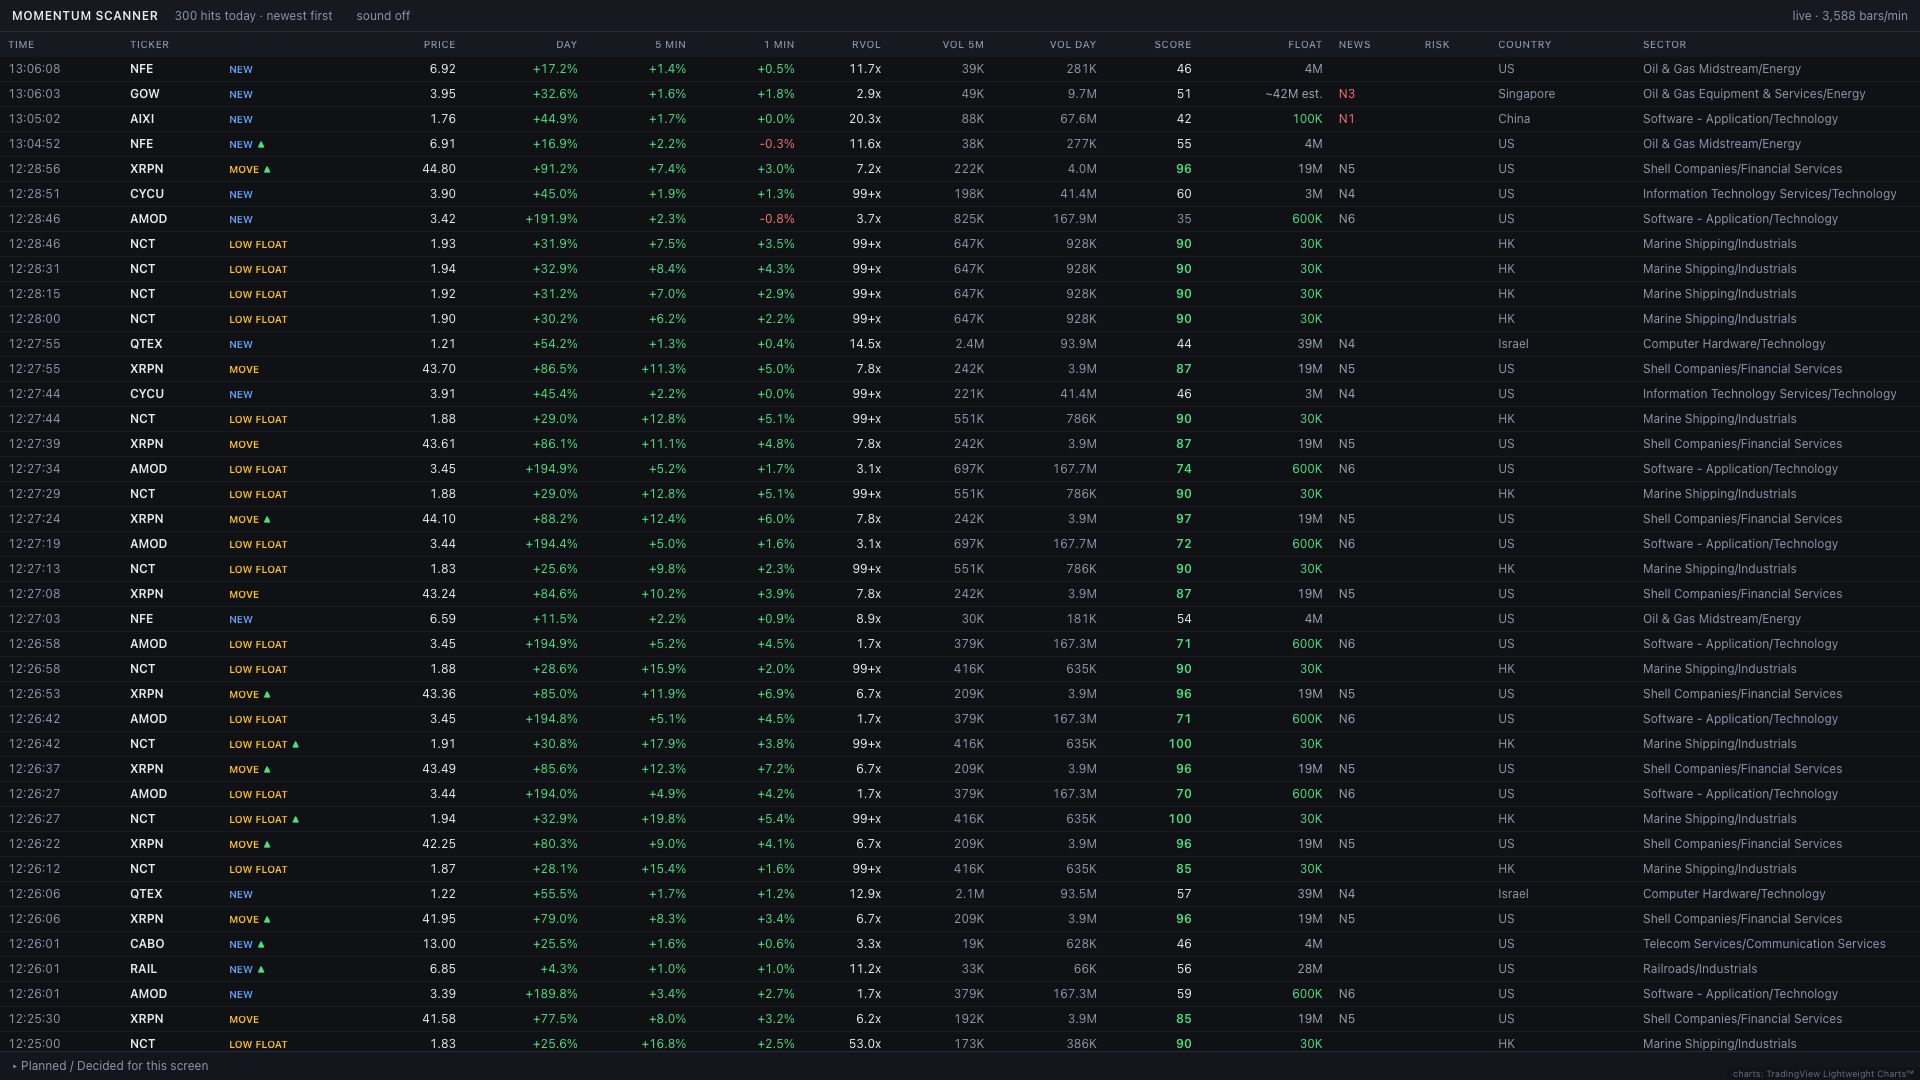The width and height of the screenshot is (1920, 1080).
Task: Sort by the TICKER column header
Action: (x=149, y=45)
